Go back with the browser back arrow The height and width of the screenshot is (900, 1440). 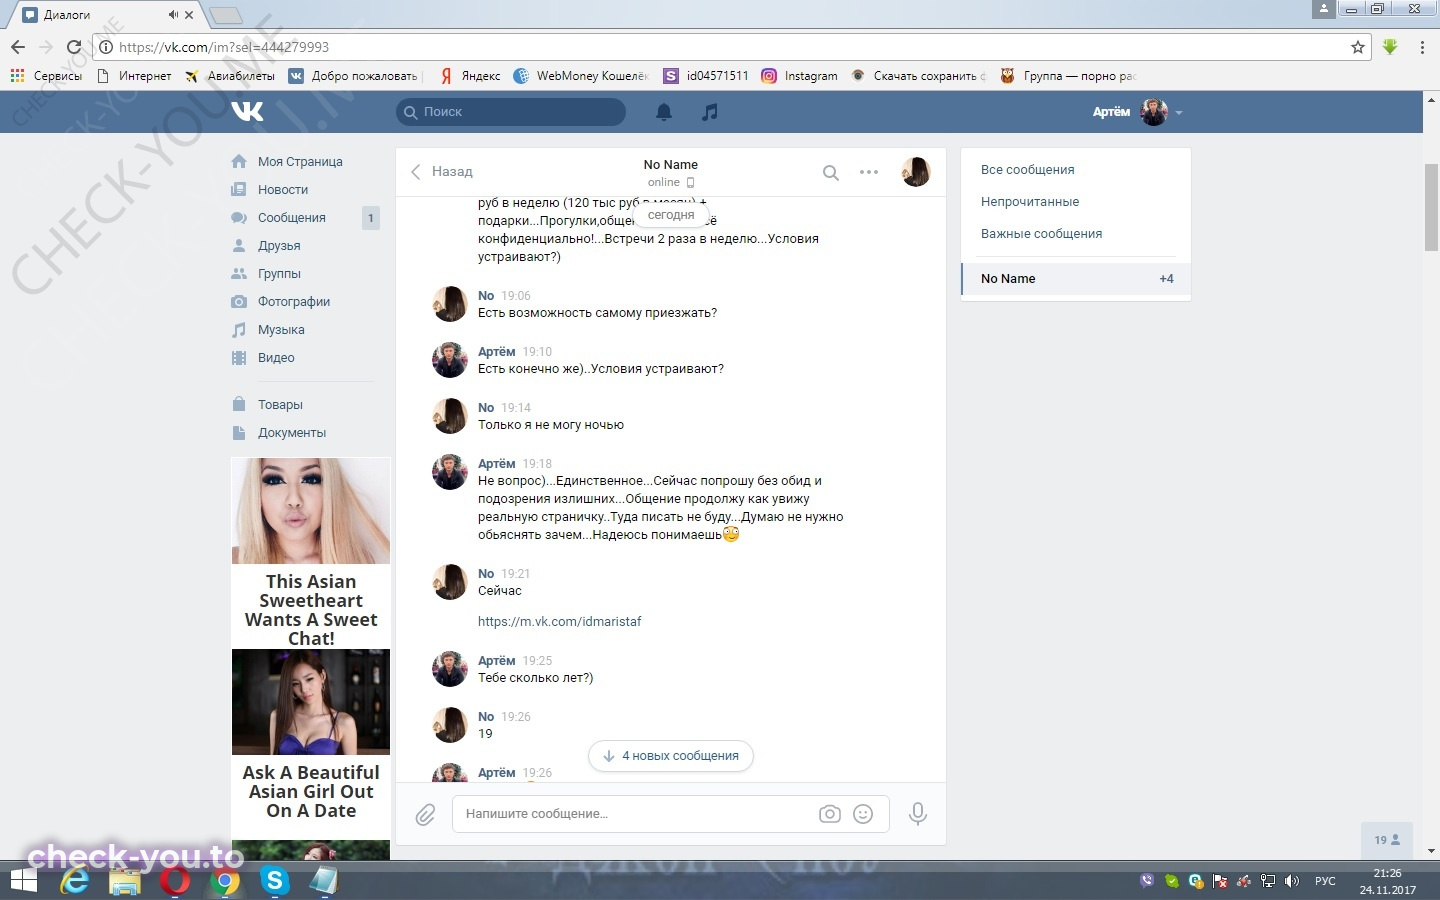coord(18,47)
